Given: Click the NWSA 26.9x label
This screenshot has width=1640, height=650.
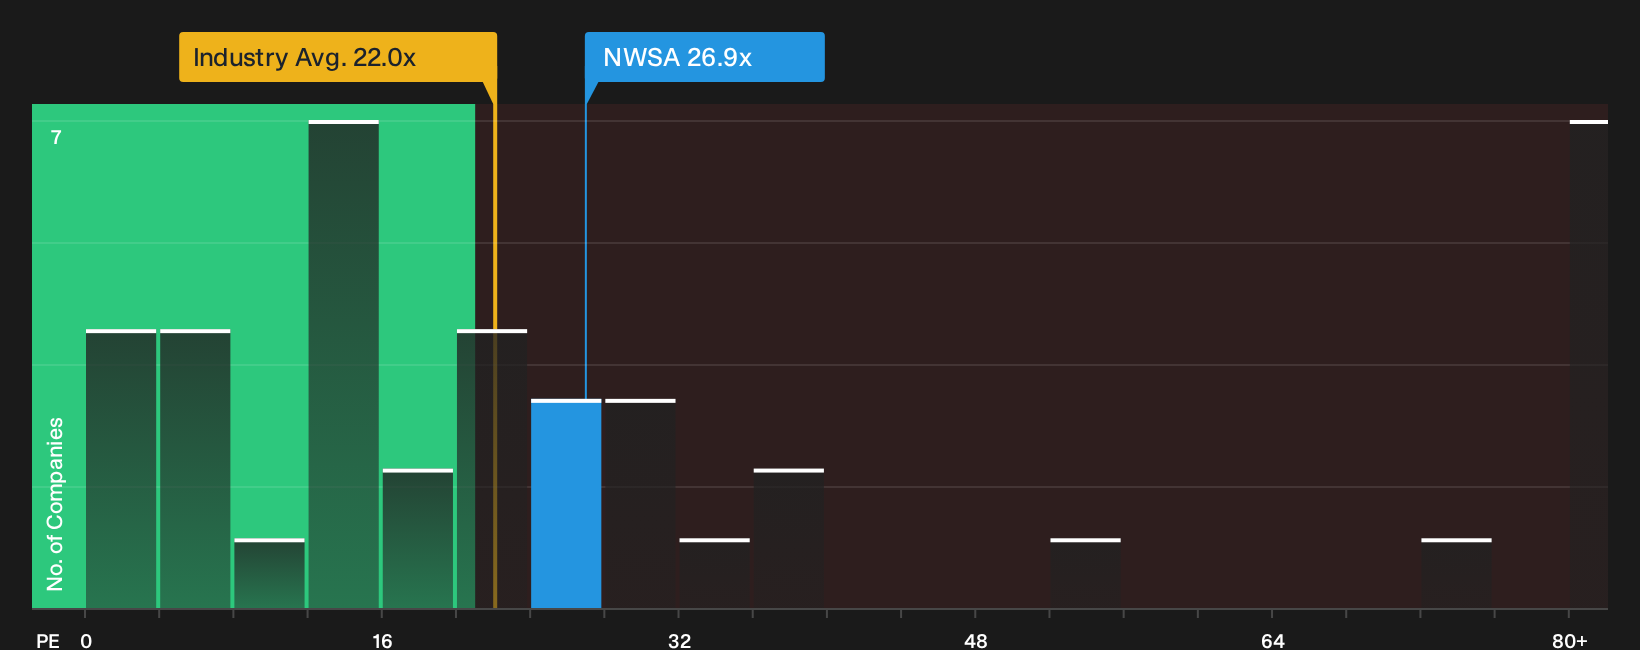Looking at the screenshot, I should (x=705, y=57).
